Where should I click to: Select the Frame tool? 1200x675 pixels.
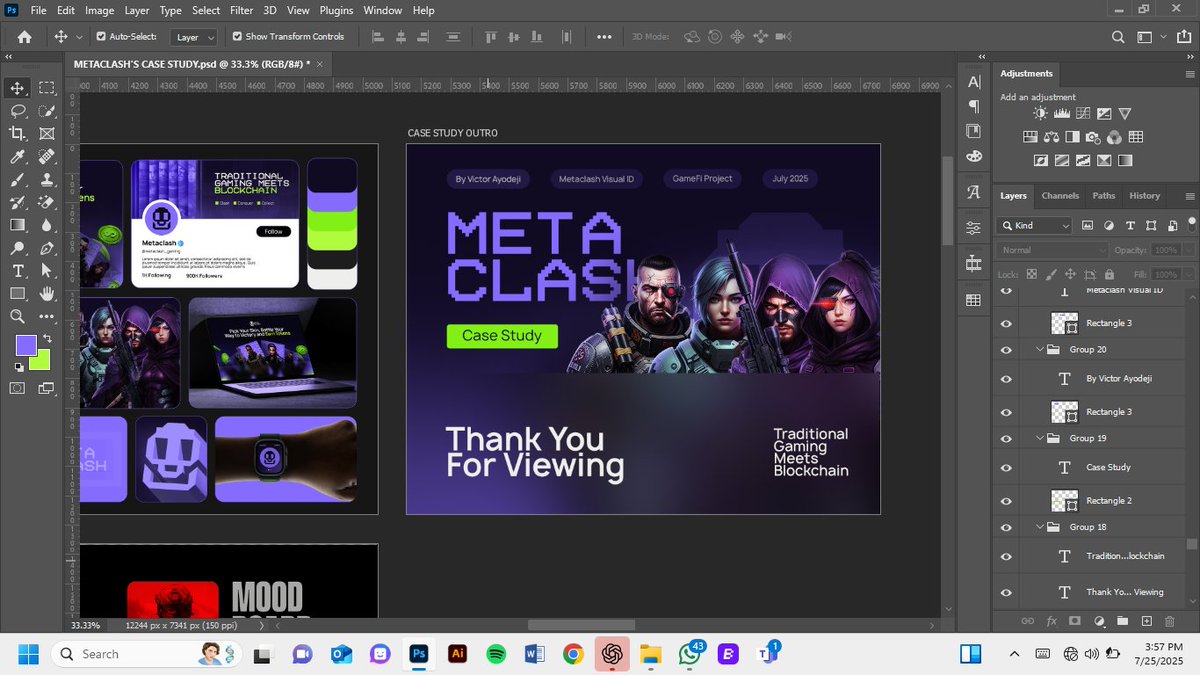click(46, 134)
